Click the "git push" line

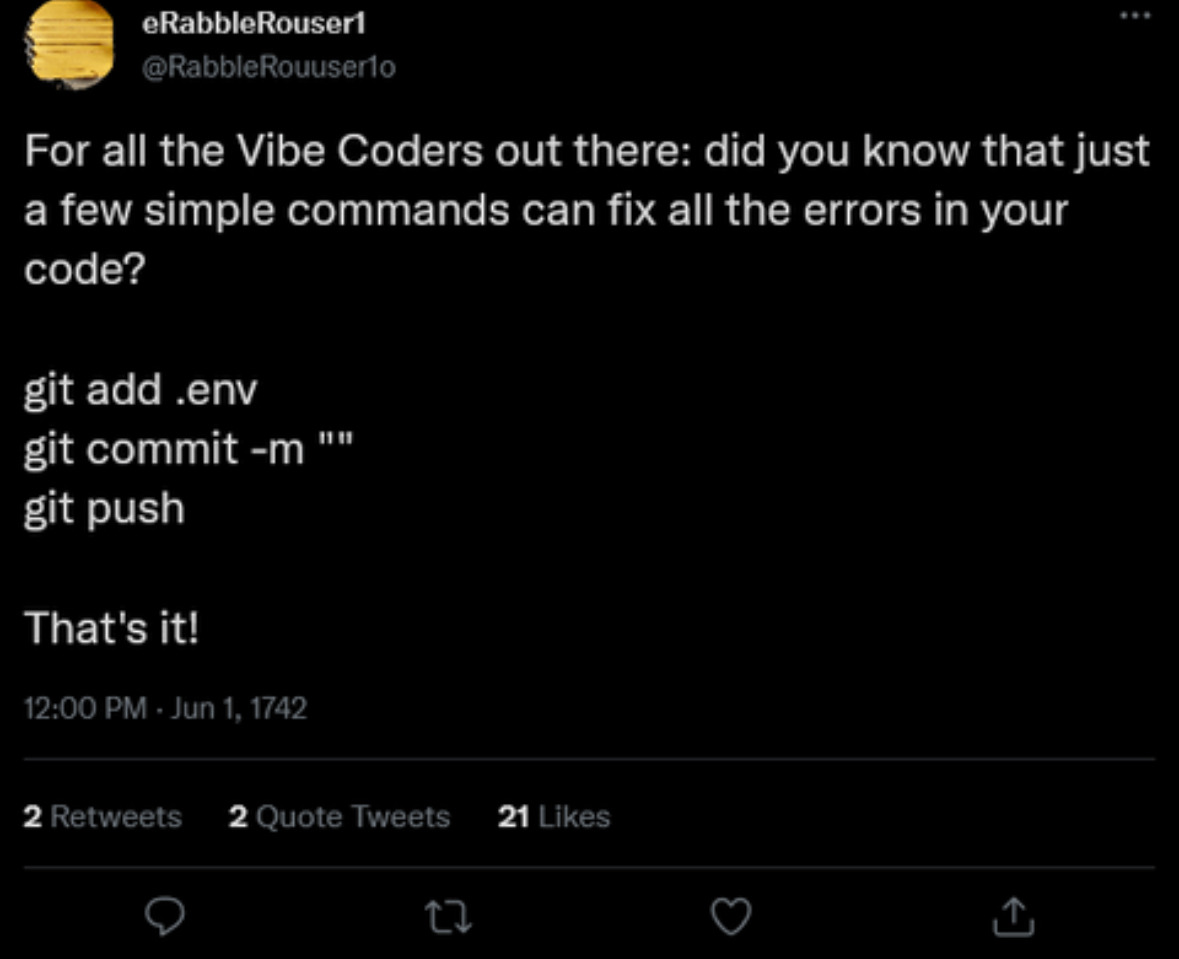tap(105, 510)
